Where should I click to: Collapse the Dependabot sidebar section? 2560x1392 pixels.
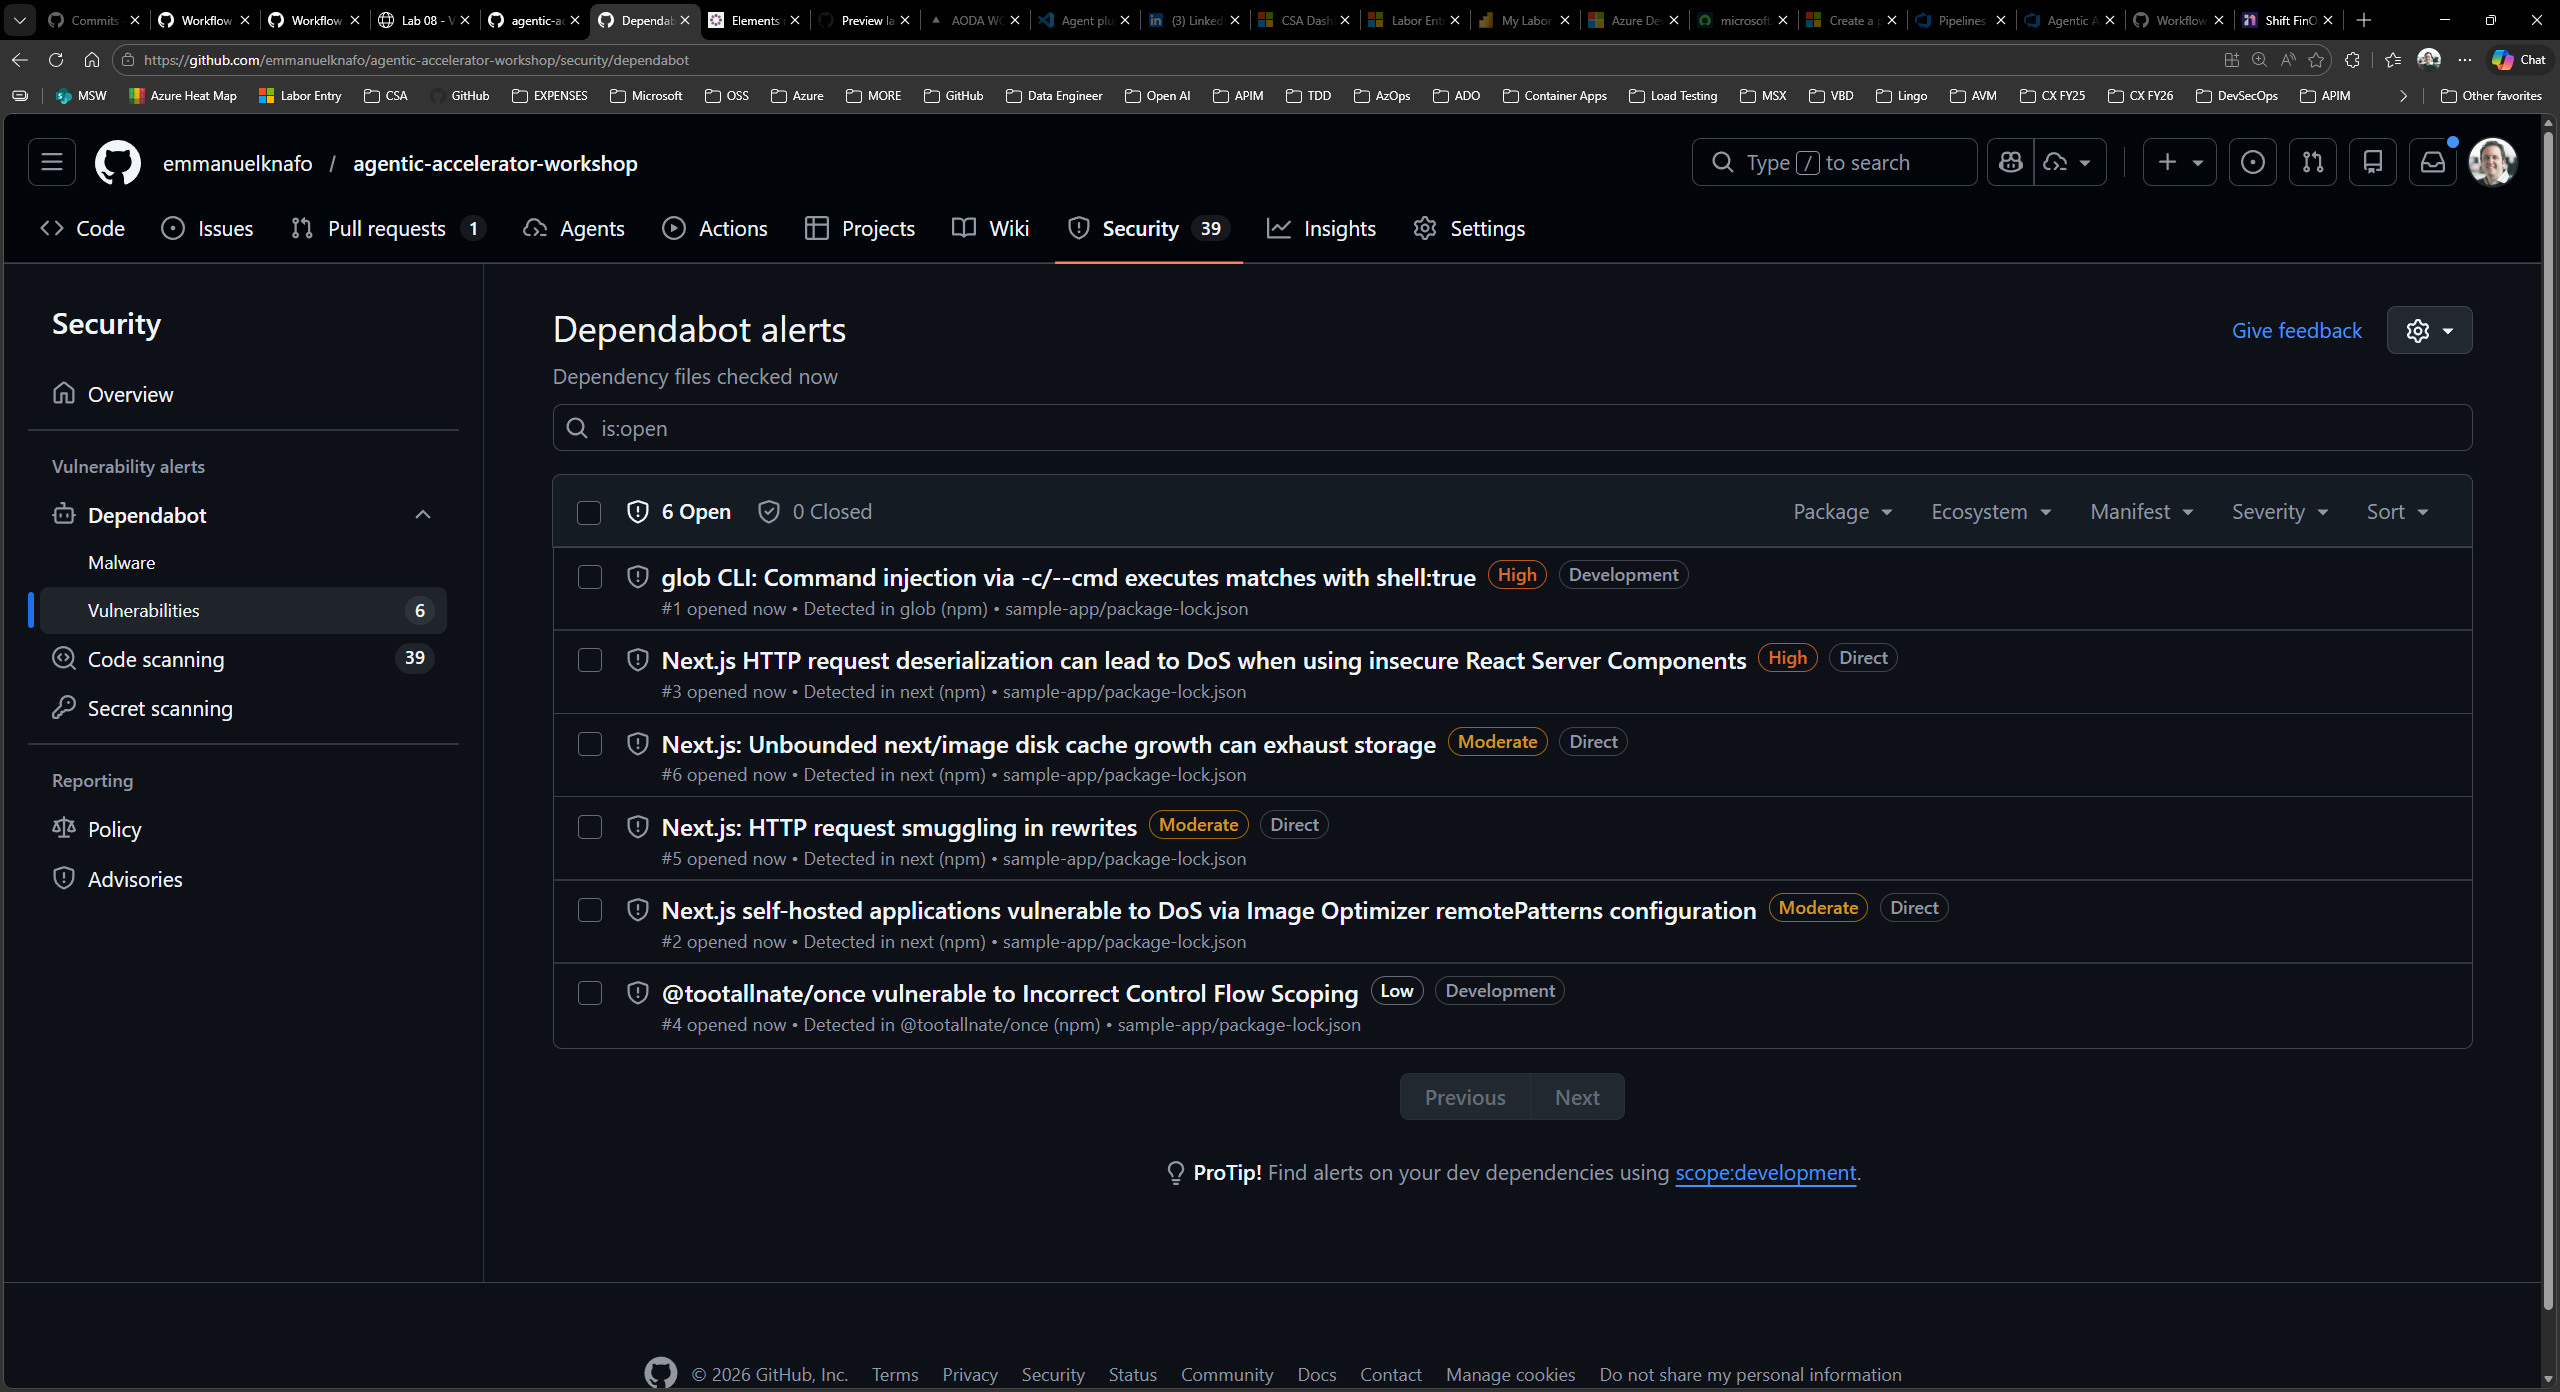click(421, 514)
